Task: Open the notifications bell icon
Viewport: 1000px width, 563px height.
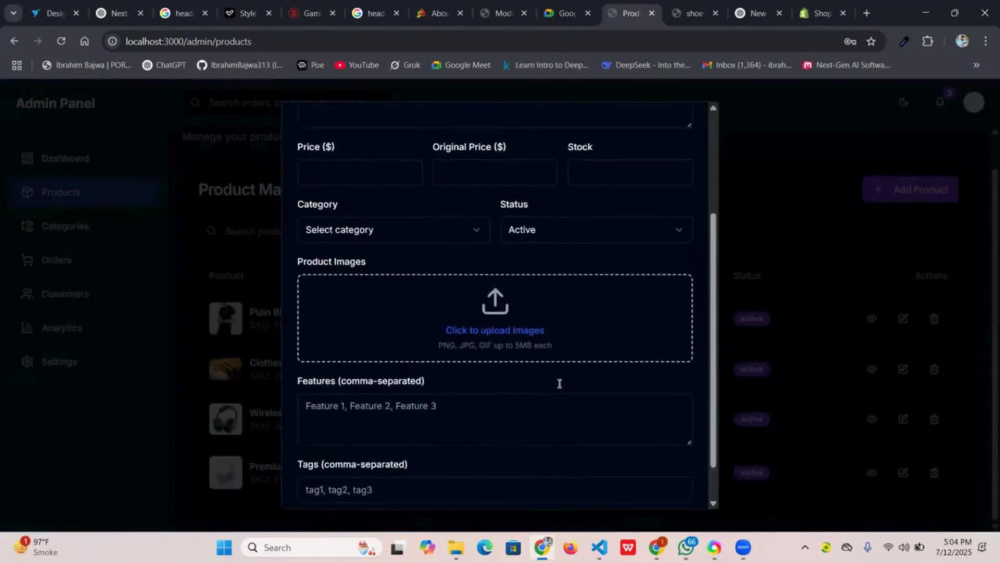Action: 940,102
